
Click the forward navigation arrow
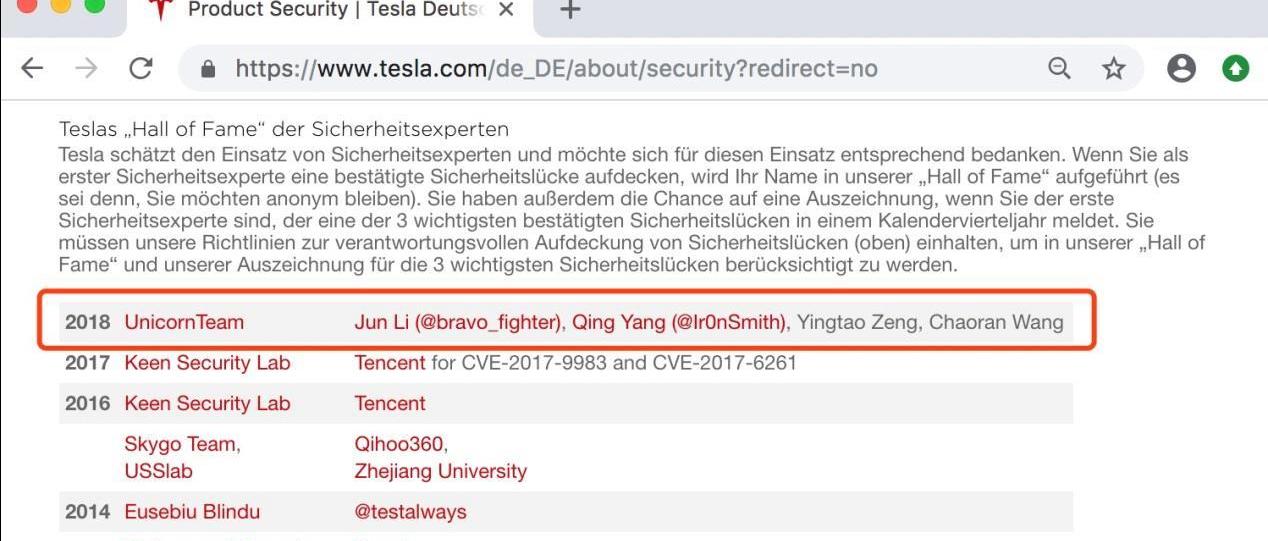(87, 68)
